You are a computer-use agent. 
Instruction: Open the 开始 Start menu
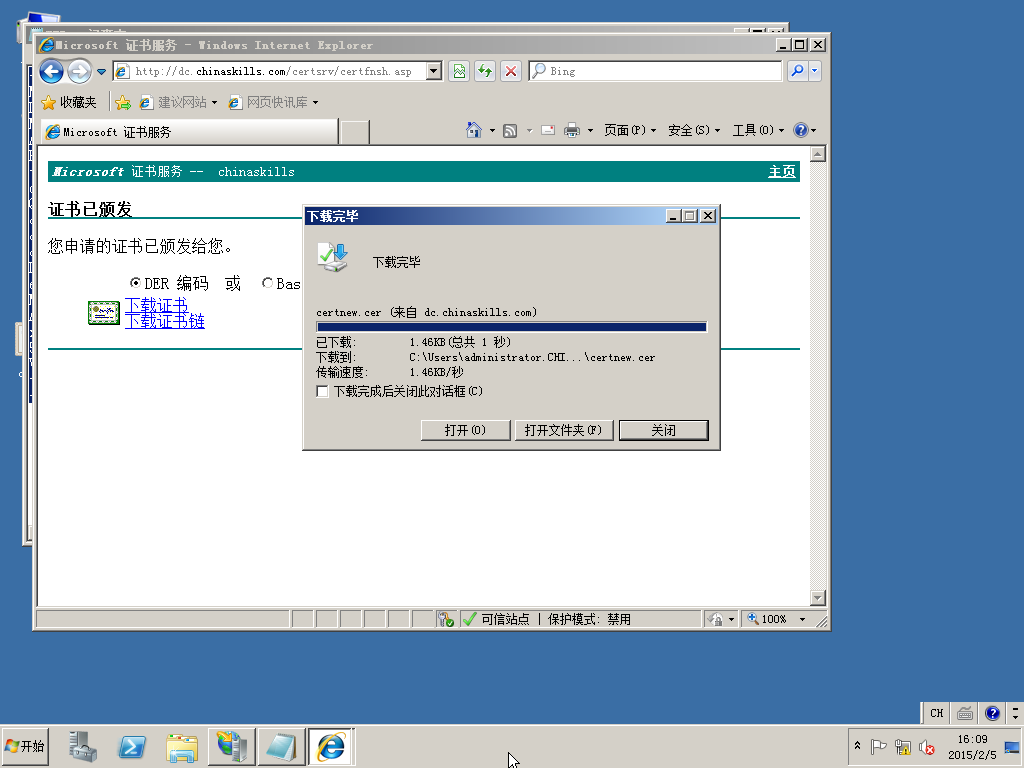[25, 746]
